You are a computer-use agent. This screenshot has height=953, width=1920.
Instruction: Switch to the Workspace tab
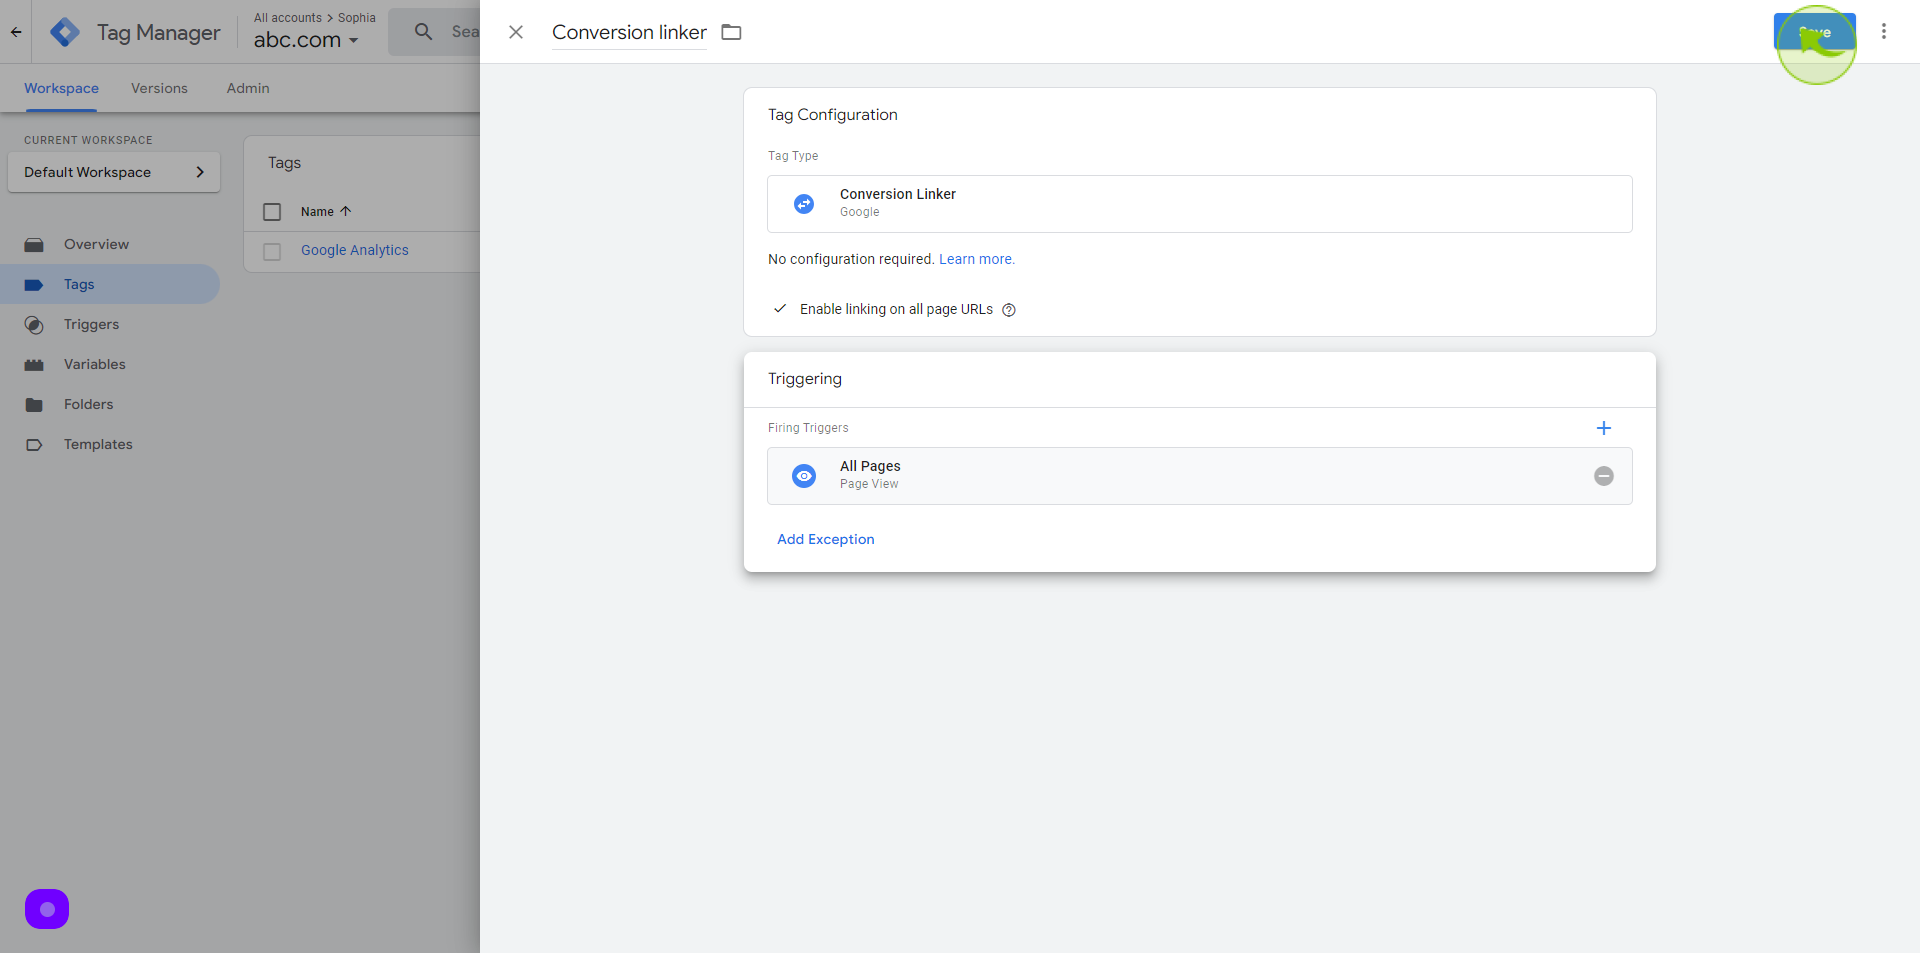(x=61, y=88)
